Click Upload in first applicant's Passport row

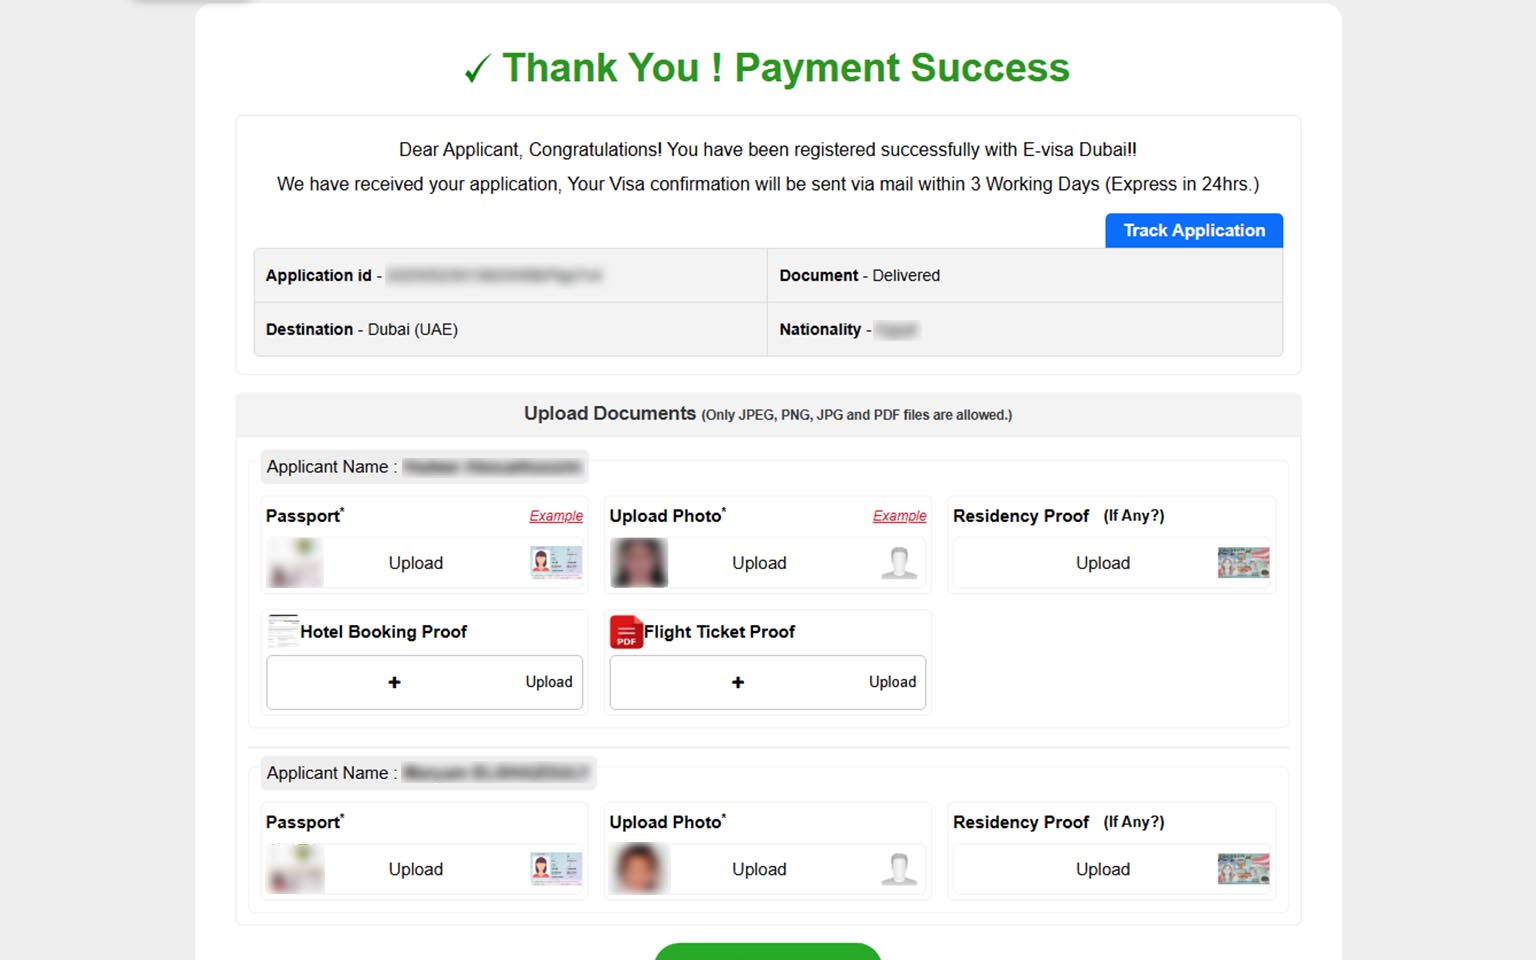click(415, 563)
